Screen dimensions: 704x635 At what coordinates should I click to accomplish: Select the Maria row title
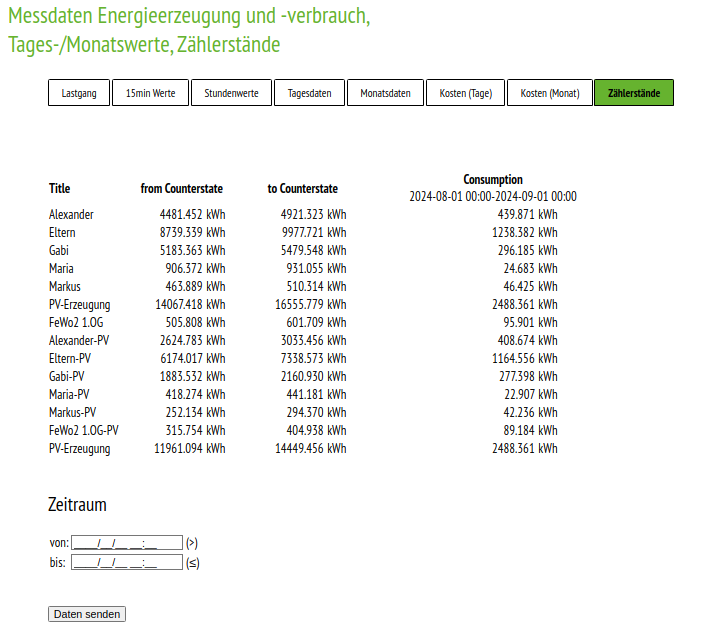[61, 269]
